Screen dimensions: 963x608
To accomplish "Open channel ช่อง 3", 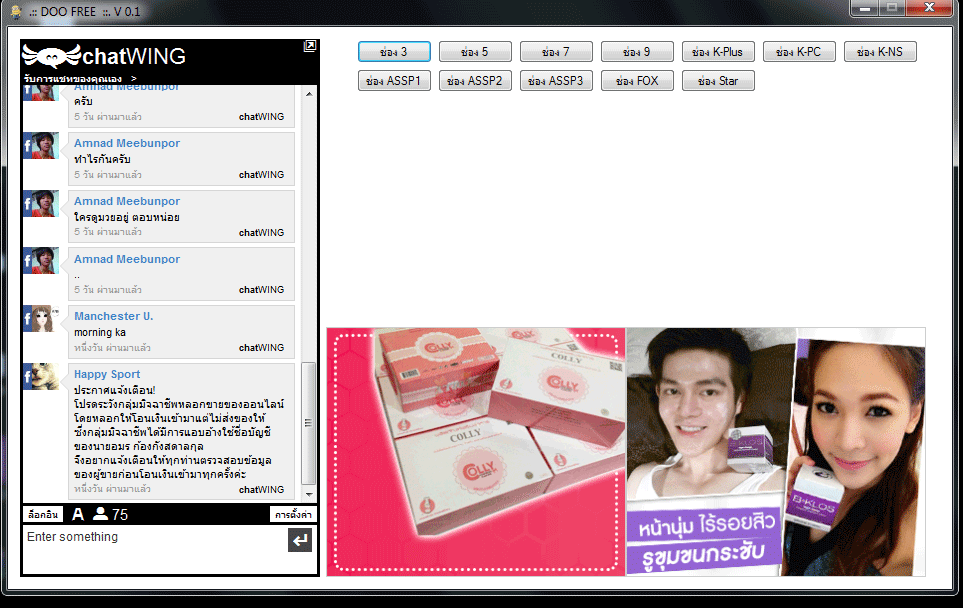I will point(394,52).
